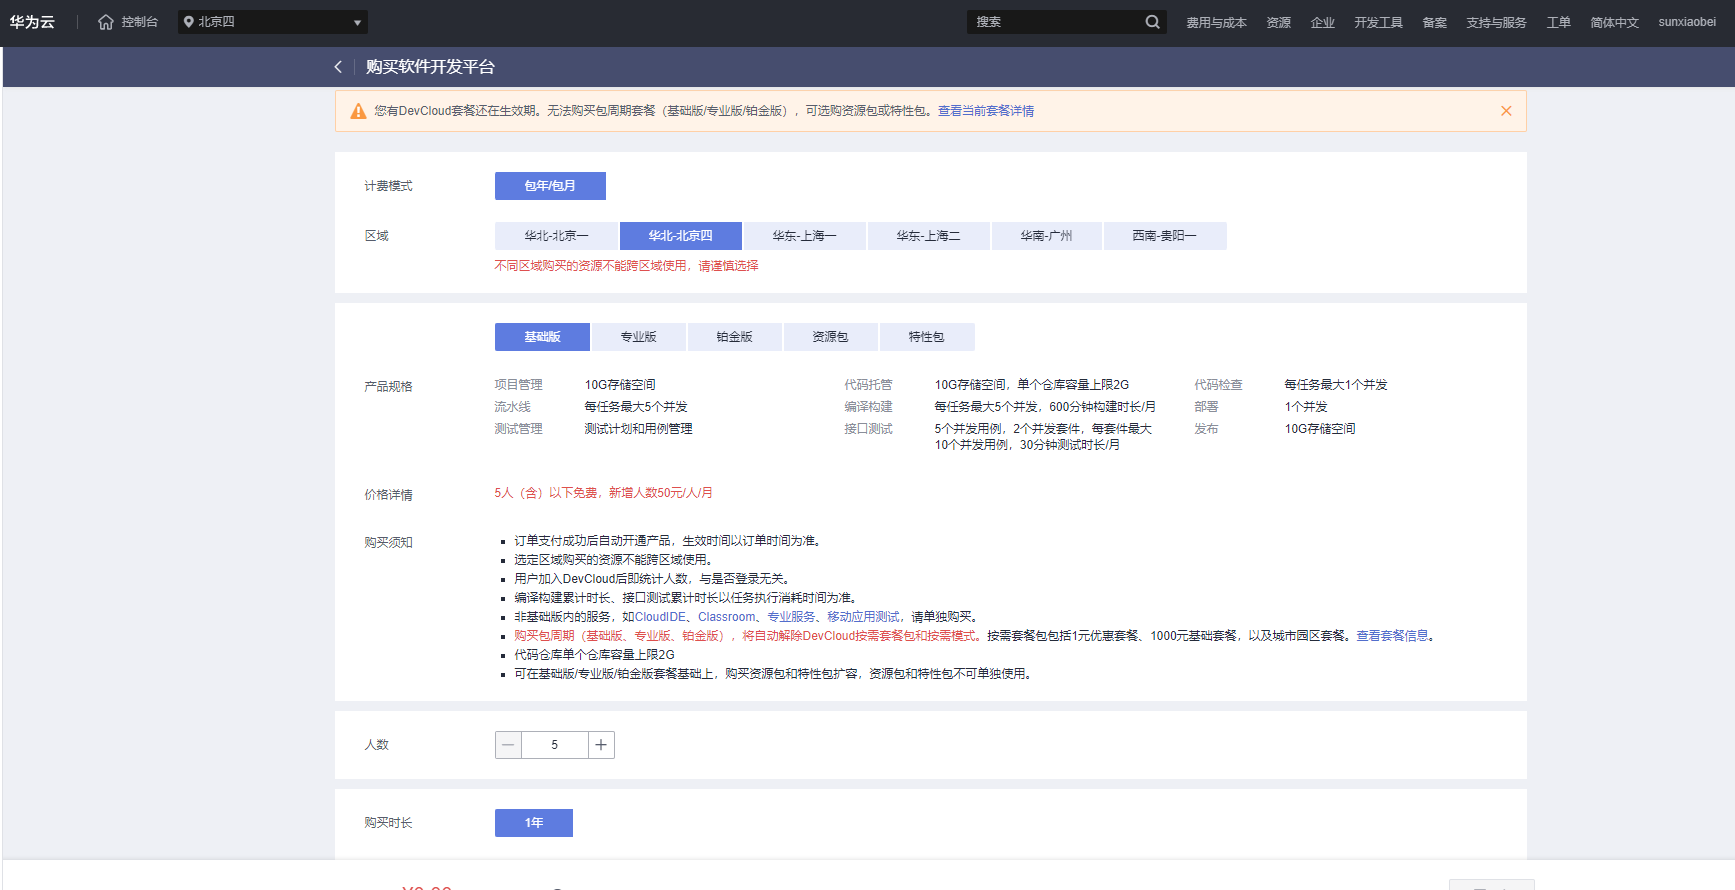
Task: Select region 西南-贵阳一
Action: coord(1165,236)
